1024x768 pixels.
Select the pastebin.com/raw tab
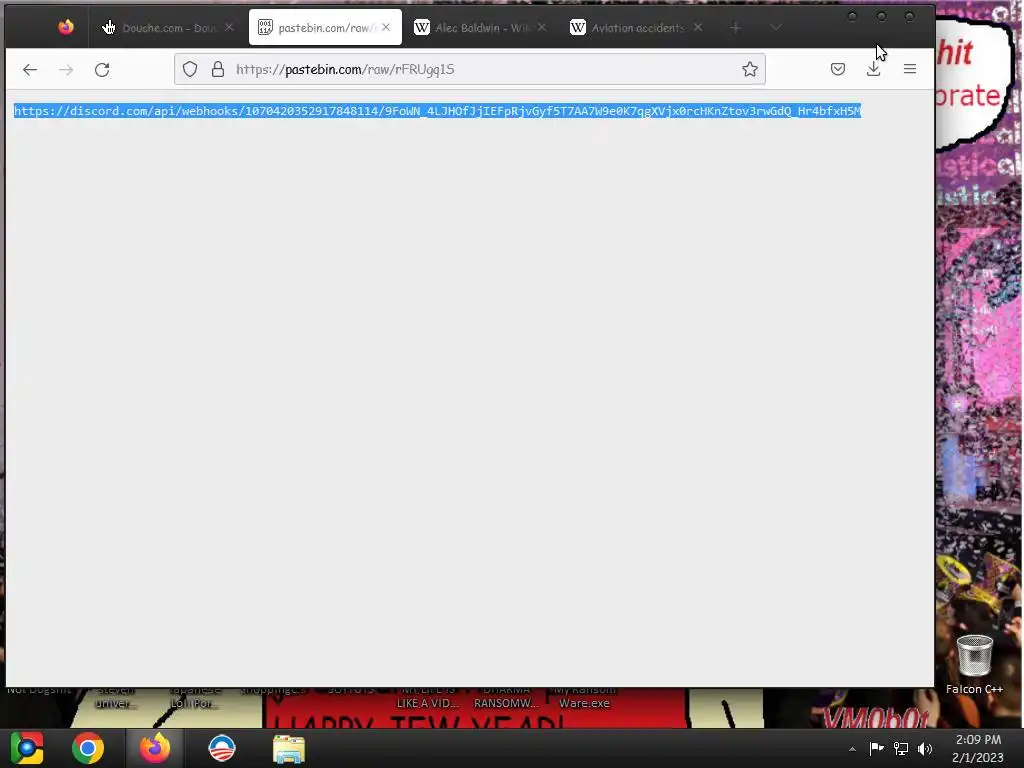pos(325,27)
